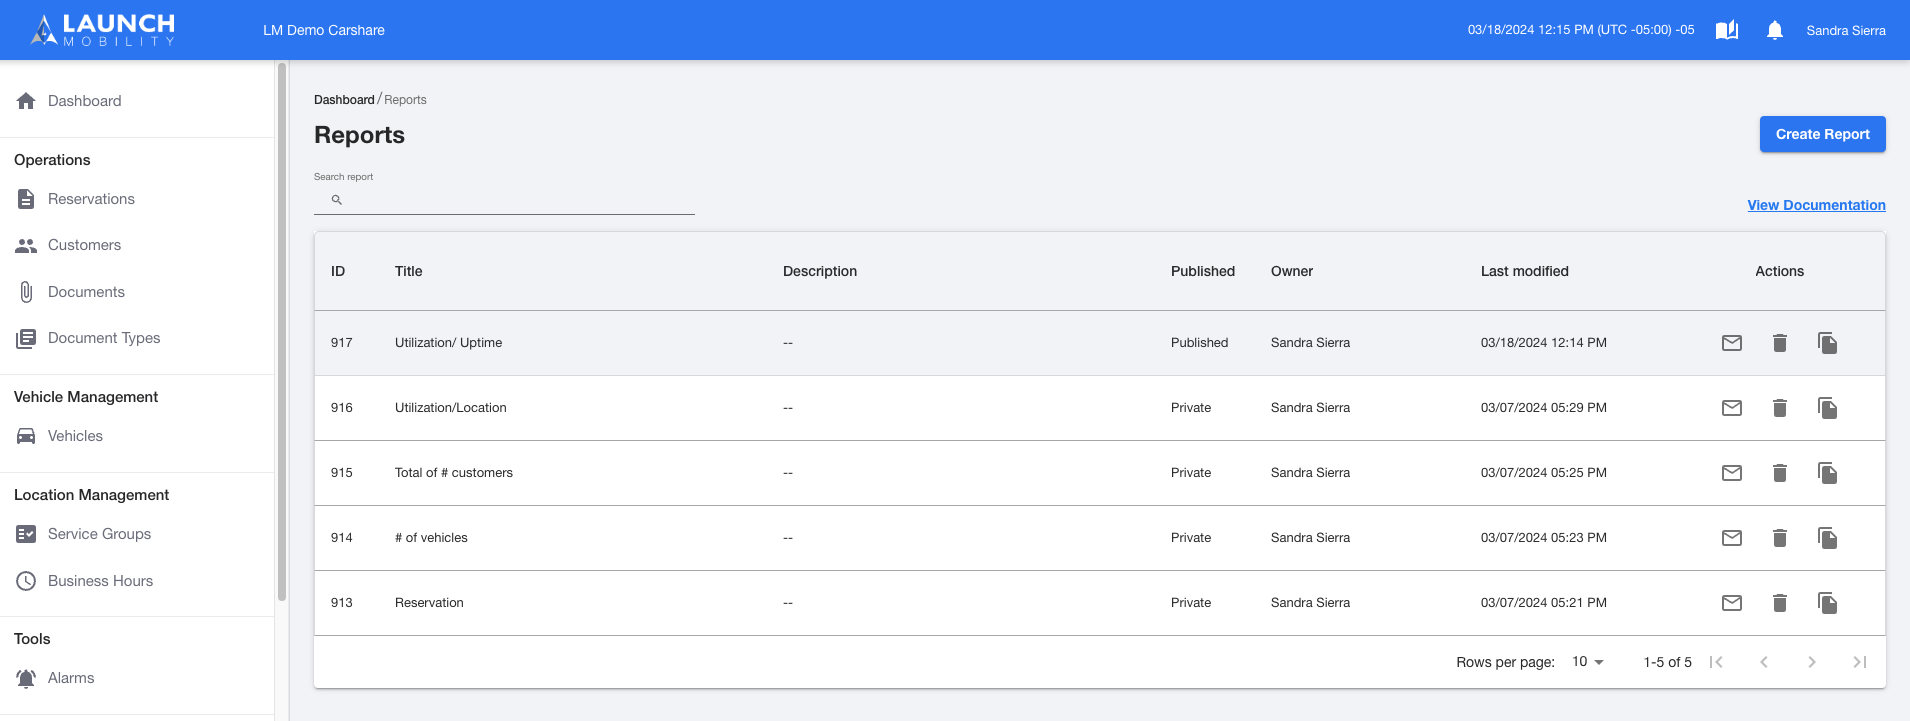This screenshot has height=721, width=1910.
Task: Go to previous page of reports
Action: [1764, 662]
